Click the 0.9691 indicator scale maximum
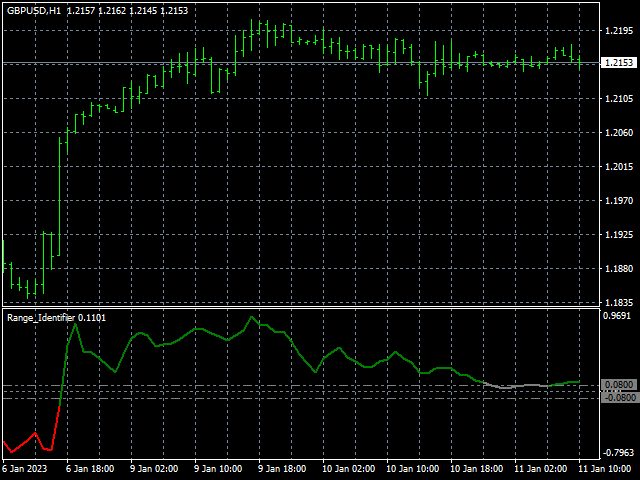Image resolution: width=640 pixels, height=480 pixels. pyautogui.click(x=618, y=316)
